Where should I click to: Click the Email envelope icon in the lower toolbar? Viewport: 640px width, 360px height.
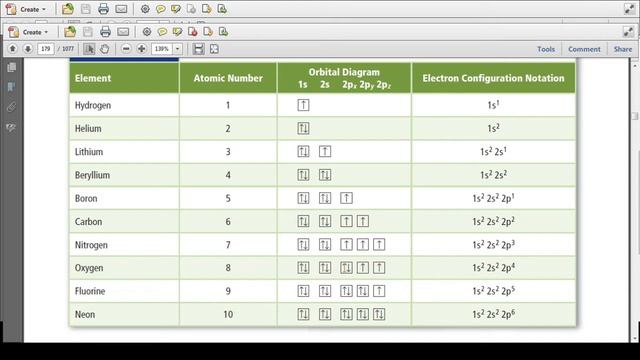click(x=123, y=31)
